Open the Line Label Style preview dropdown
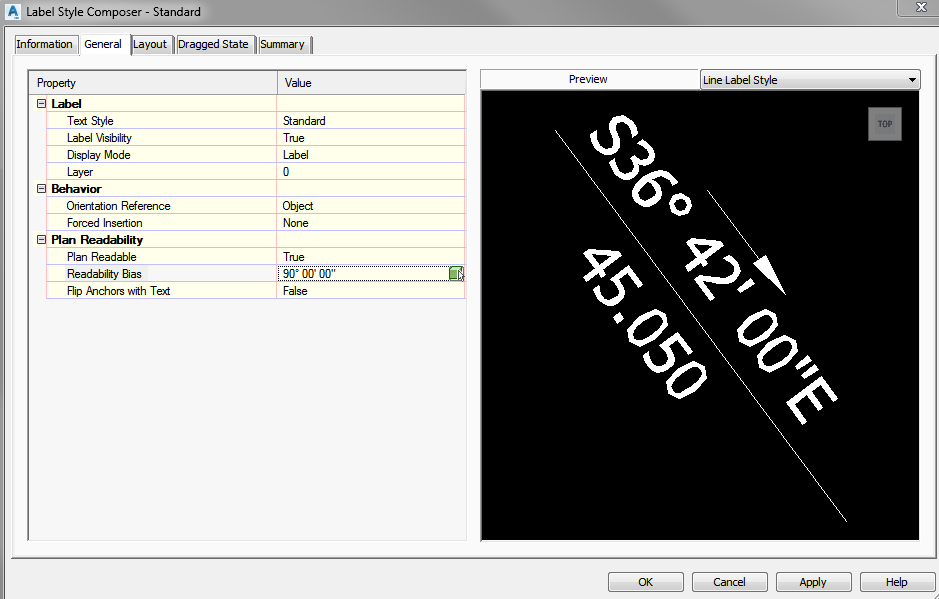Viewport: 939px width, 599px height. [x=912, y=79]
